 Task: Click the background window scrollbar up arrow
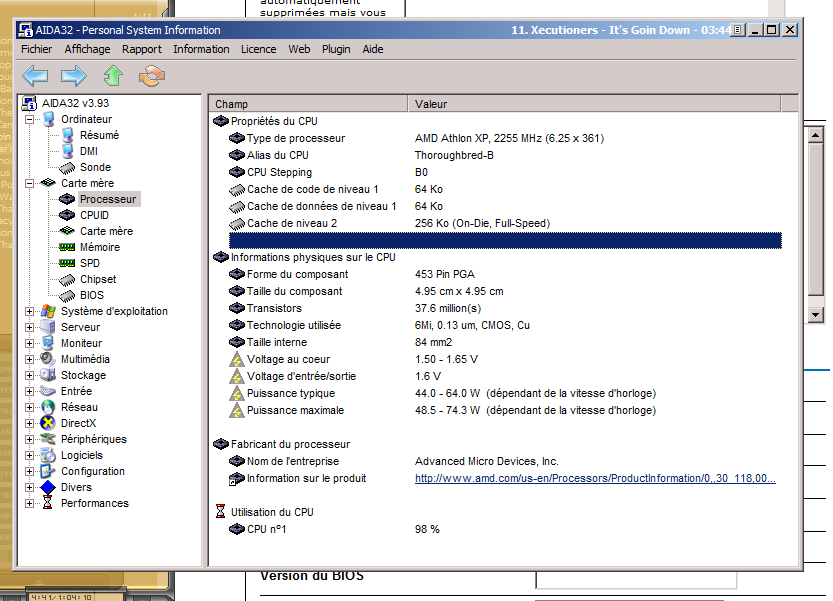815,136
